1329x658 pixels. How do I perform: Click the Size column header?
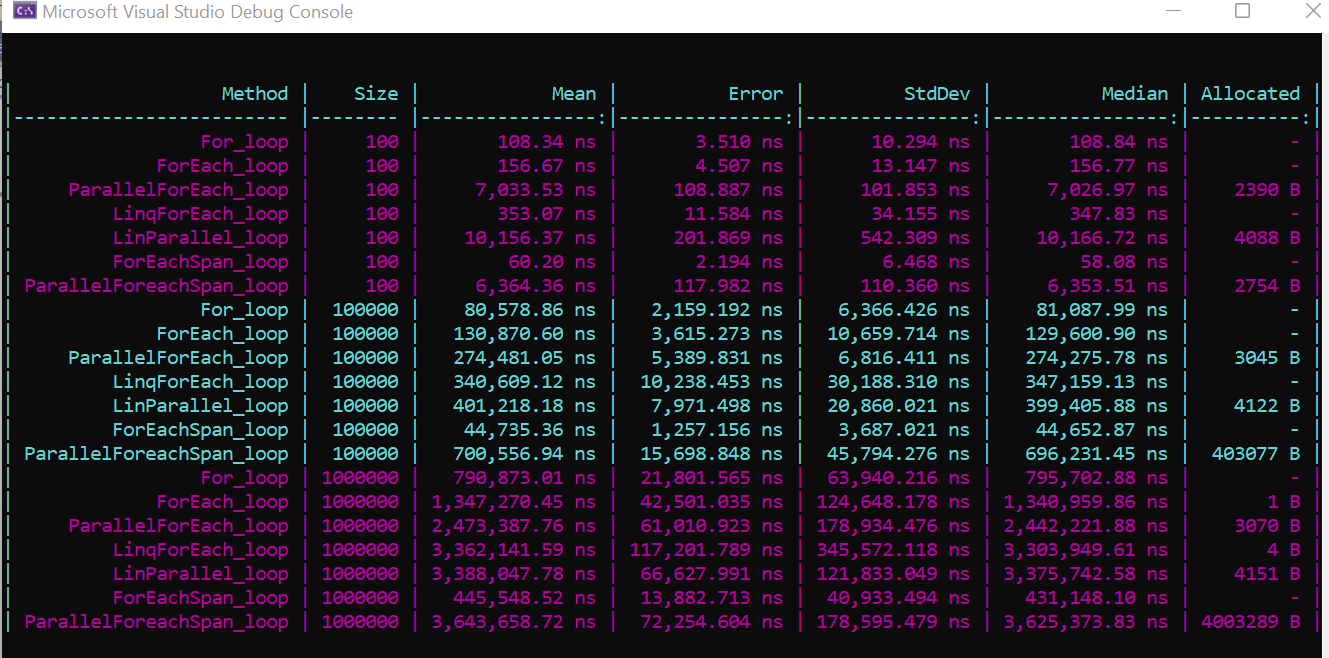(377, 93)
